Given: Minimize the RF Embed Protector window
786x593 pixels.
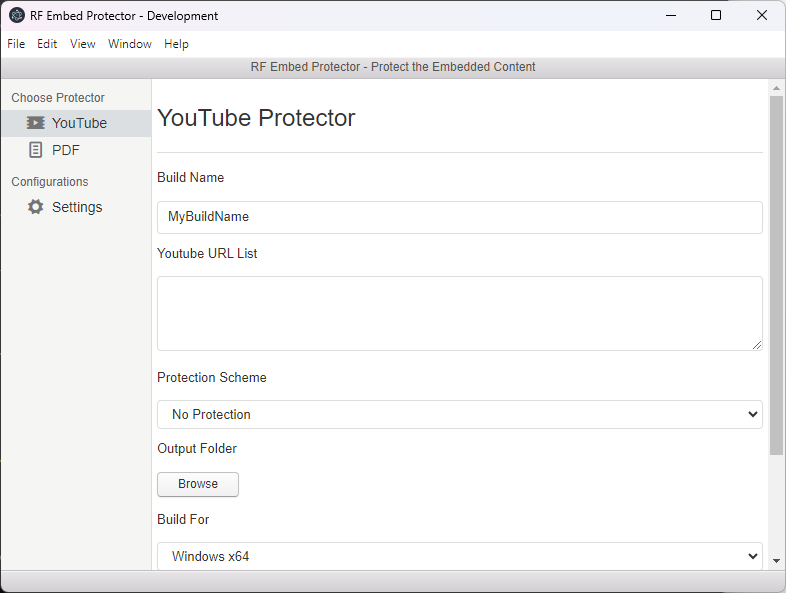Looking at the screenshot, I should tap(671, 16).
